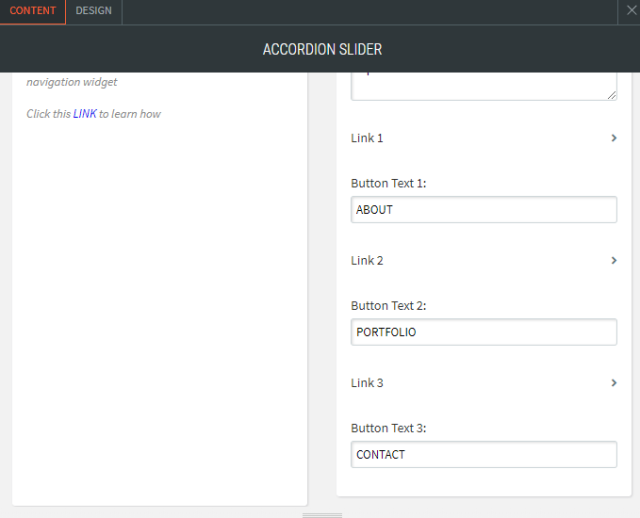
Task: Click the 'Button Text 1:' label
Action: [388, 184]
